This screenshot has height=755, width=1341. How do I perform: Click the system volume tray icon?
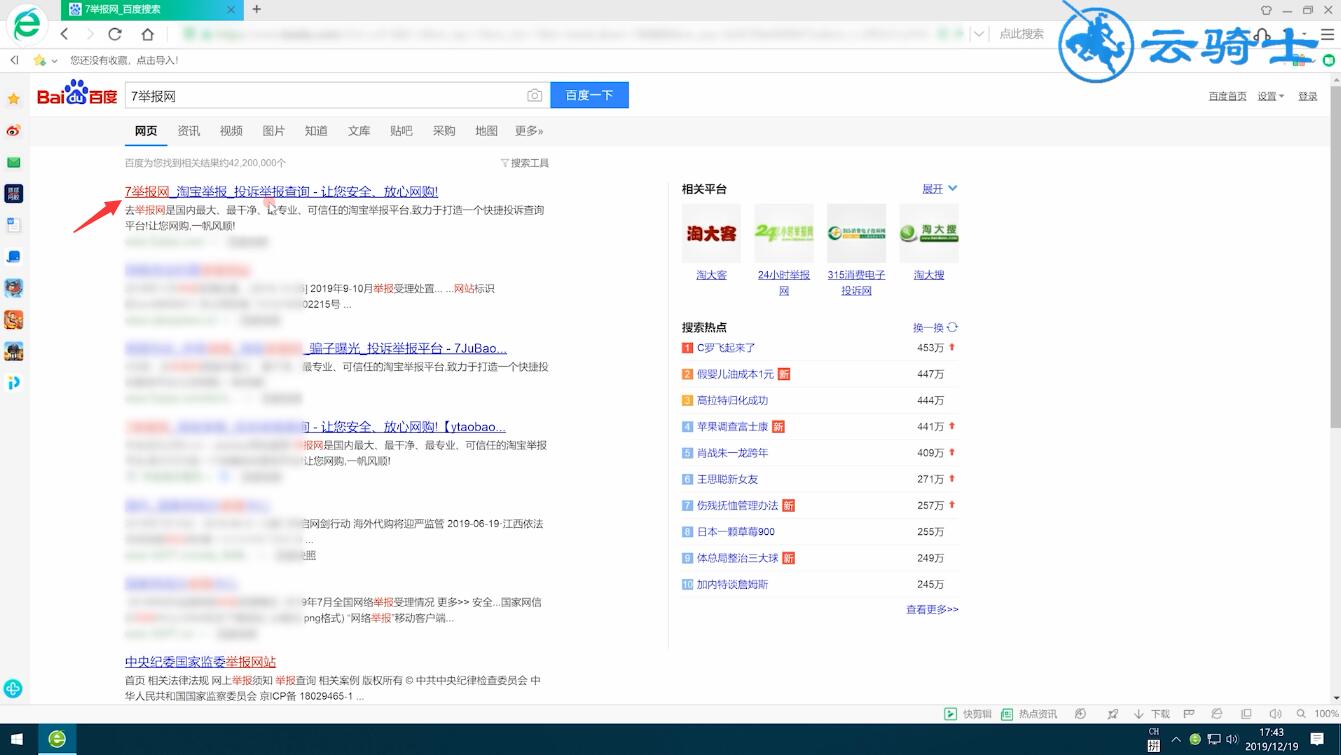1231,740
